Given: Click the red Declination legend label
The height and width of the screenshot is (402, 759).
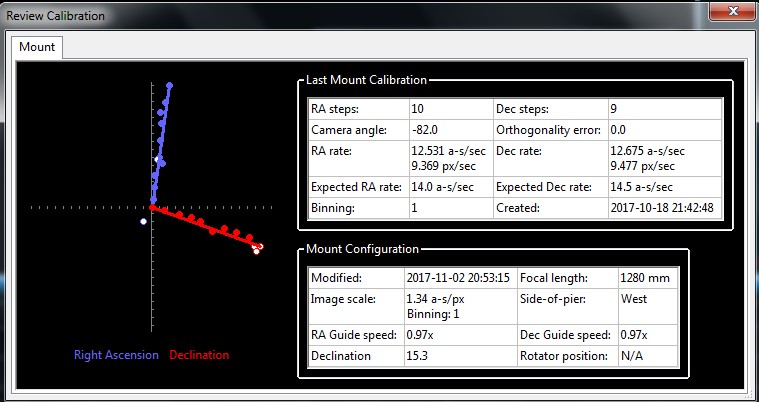Looking at the screenshot, I should point(199,355).
